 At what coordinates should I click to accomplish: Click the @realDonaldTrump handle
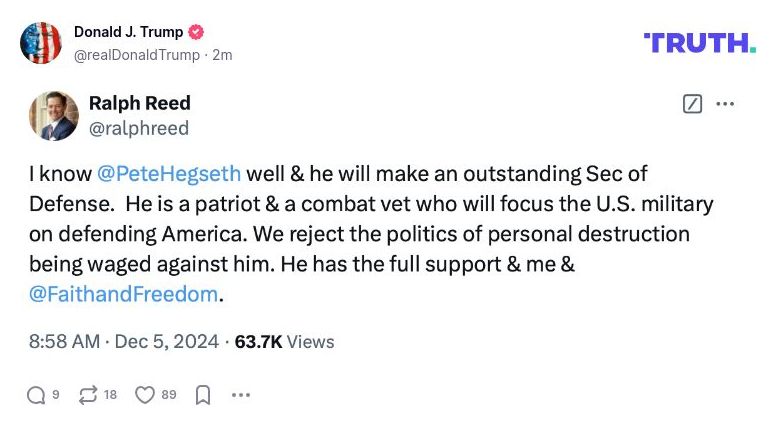pyautogui.click(x=137, y=55)
